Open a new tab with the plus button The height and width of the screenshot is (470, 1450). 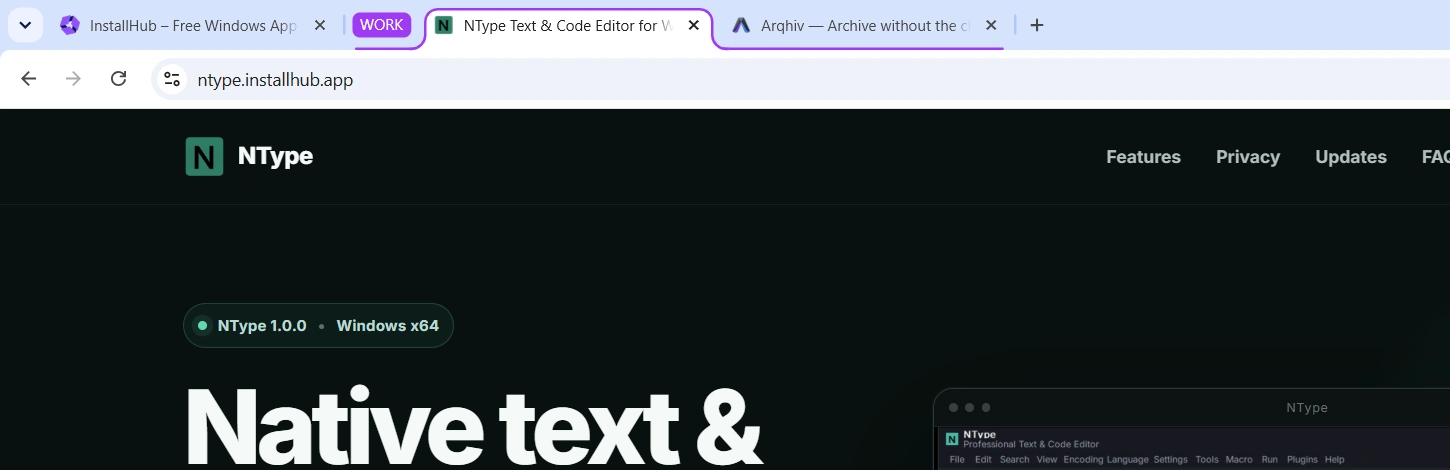pos(1036,26)
